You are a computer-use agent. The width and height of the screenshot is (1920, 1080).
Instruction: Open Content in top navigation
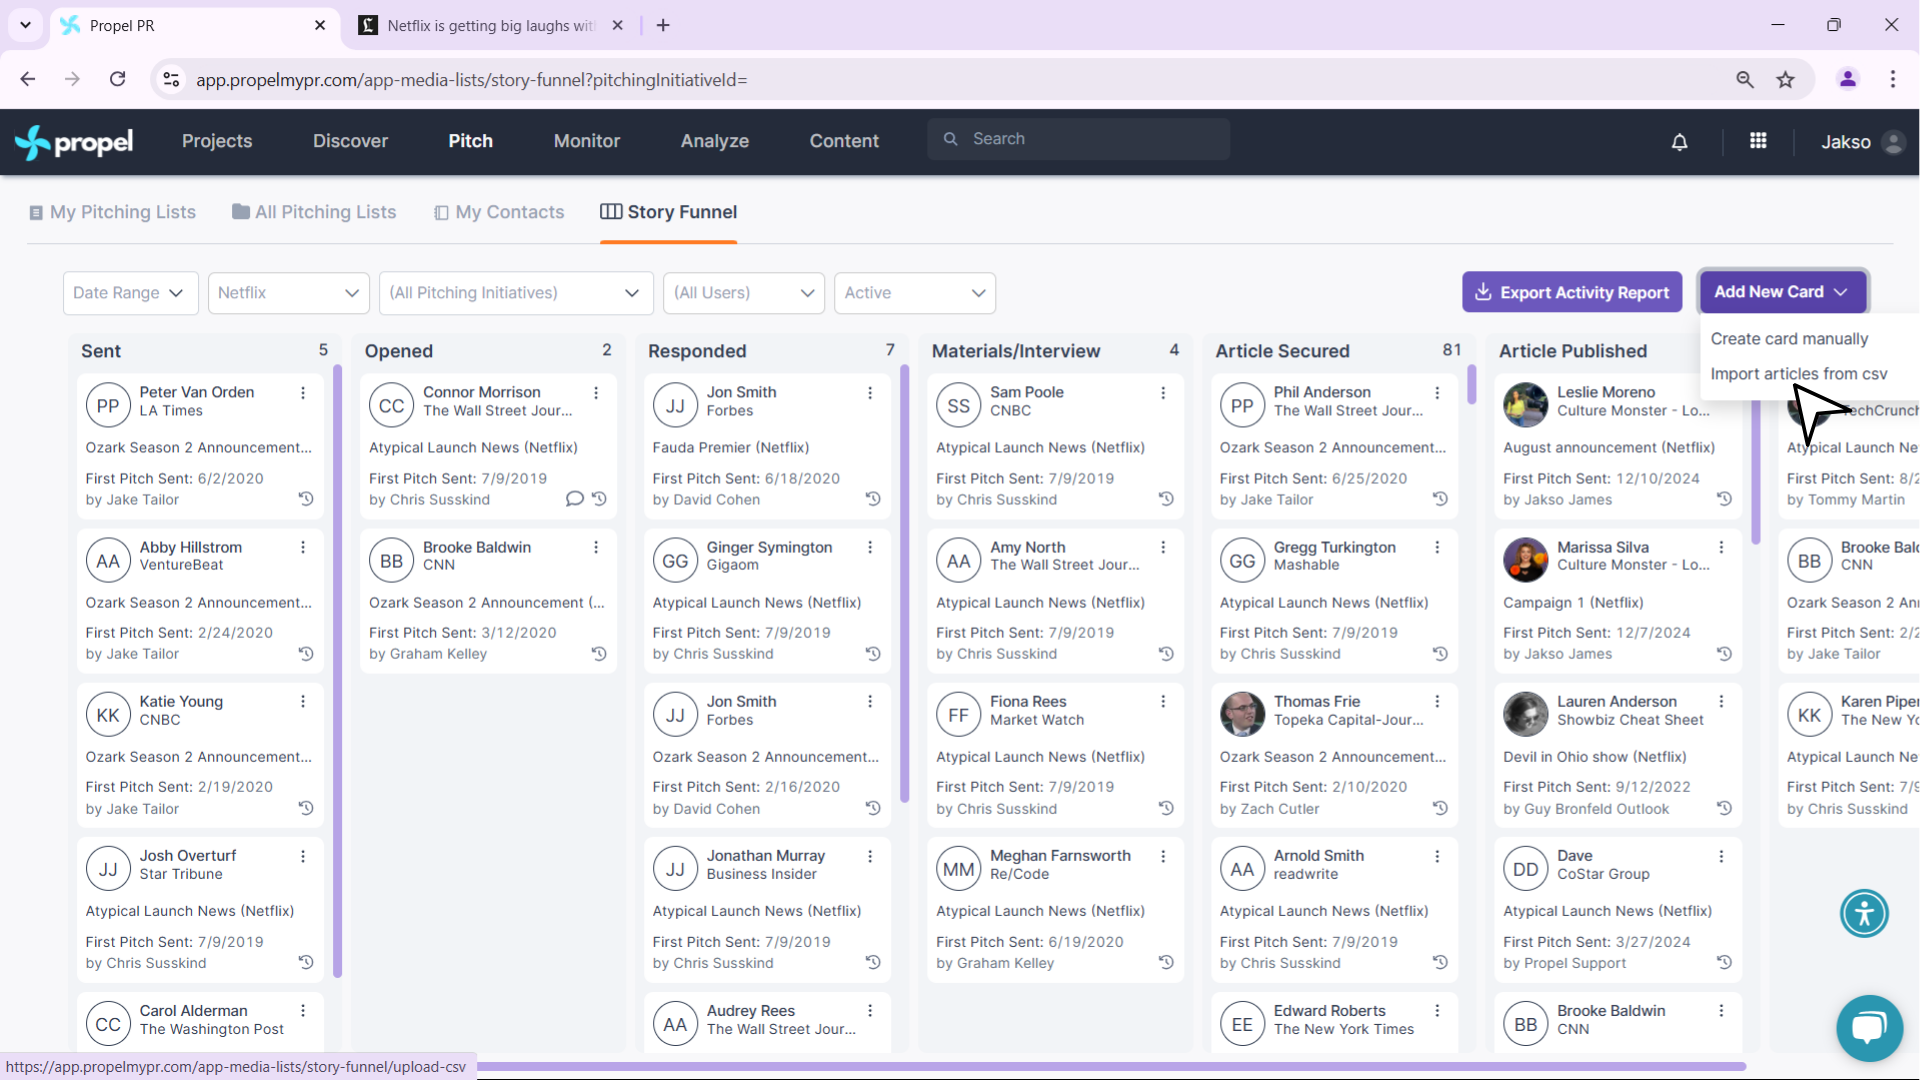tap(844, 141)
